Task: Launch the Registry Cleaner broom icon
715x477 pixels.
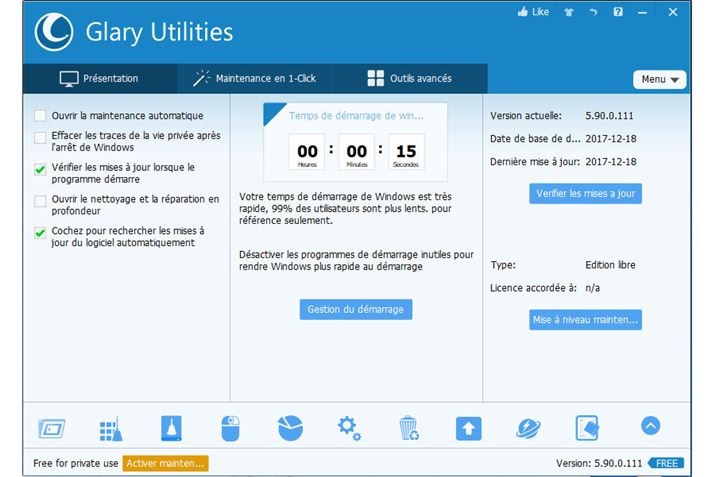Action: [x=111, y=429]
